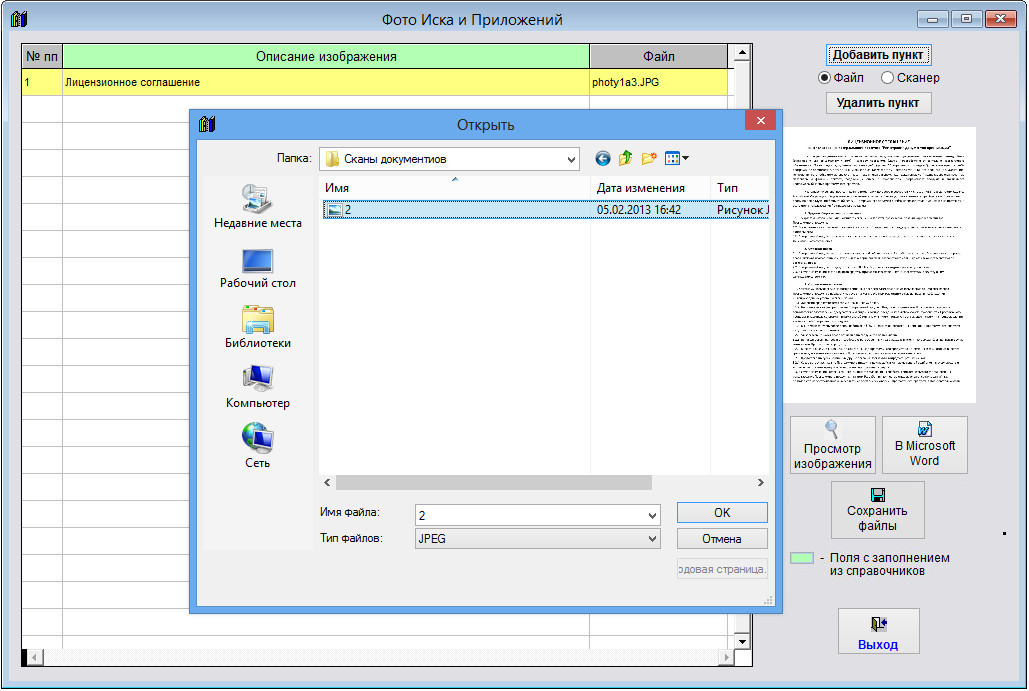This screenshot has width=1029, height=691.
Task: Open Recent Places (Недавние места)
Action: [257, 207]
